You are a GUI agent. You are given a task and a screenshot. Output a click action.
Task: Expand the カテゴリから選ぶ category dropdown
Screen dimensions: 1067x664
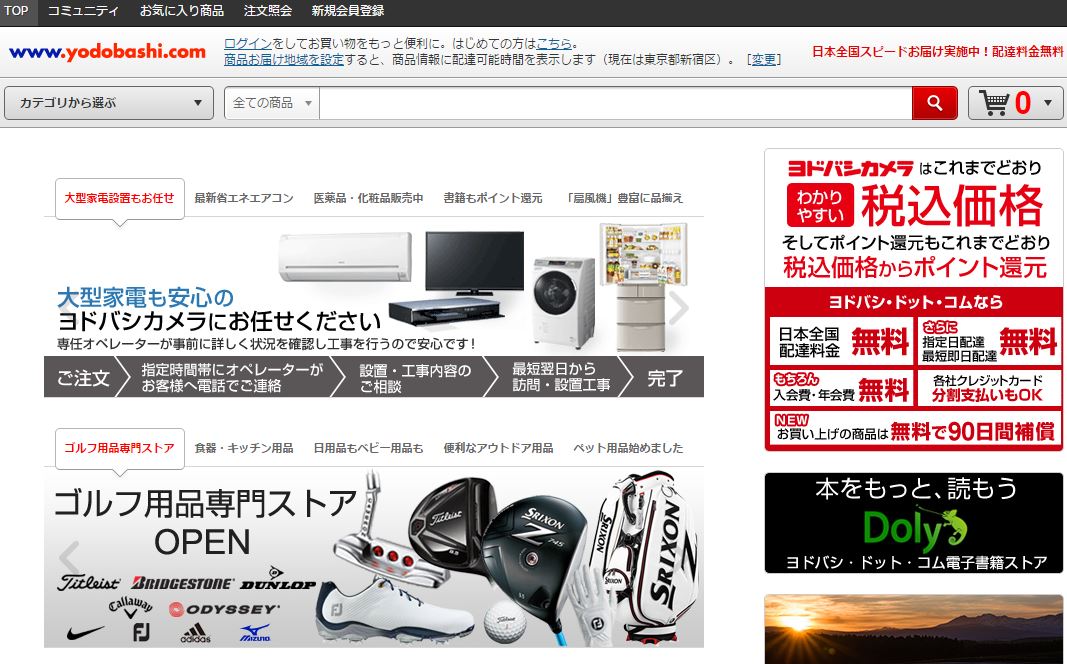pyautogui.click(x=109, y=103)
